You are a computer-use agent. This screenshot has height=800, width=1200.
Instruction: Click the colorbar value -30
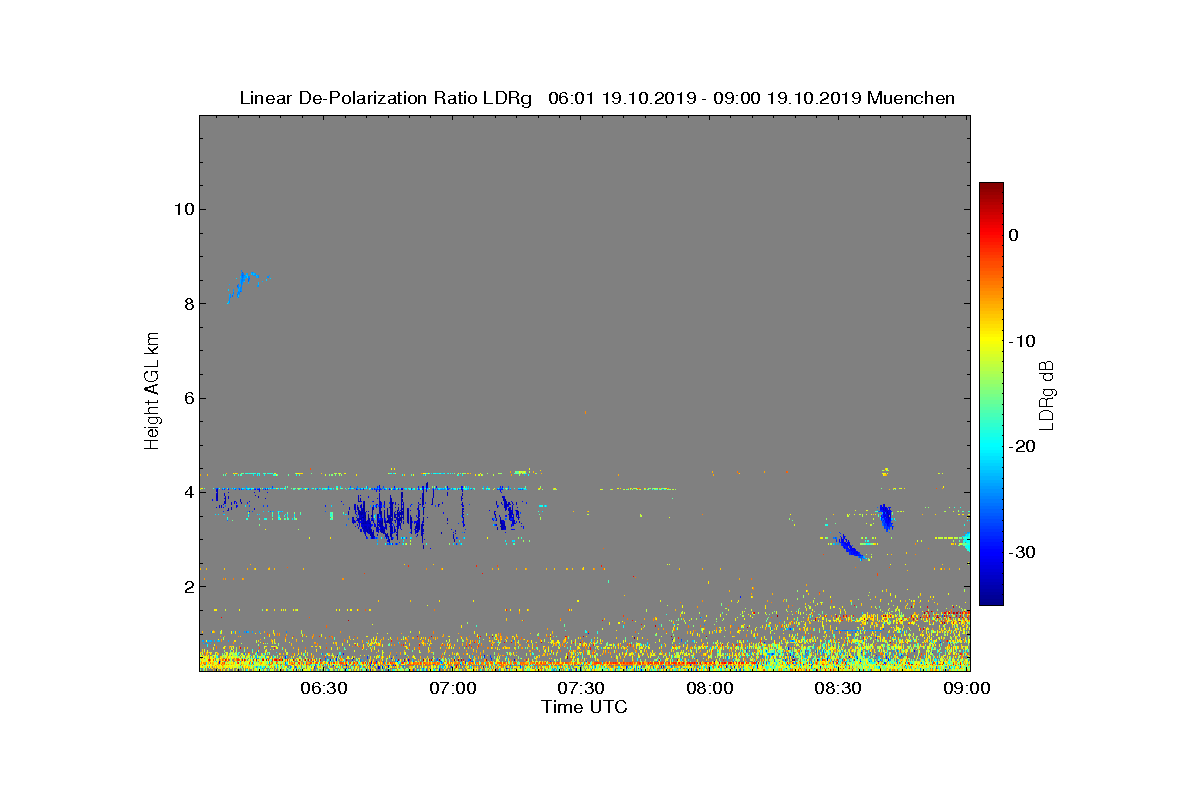click(1022, 552)
